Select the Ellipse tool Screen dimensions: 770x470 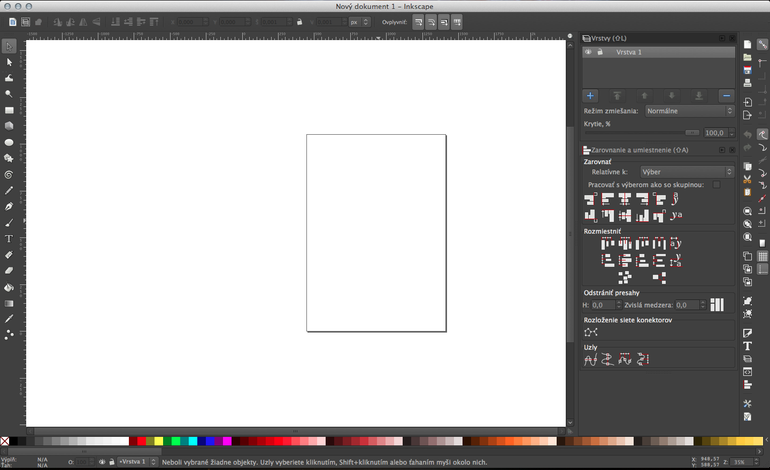[9, 142]
